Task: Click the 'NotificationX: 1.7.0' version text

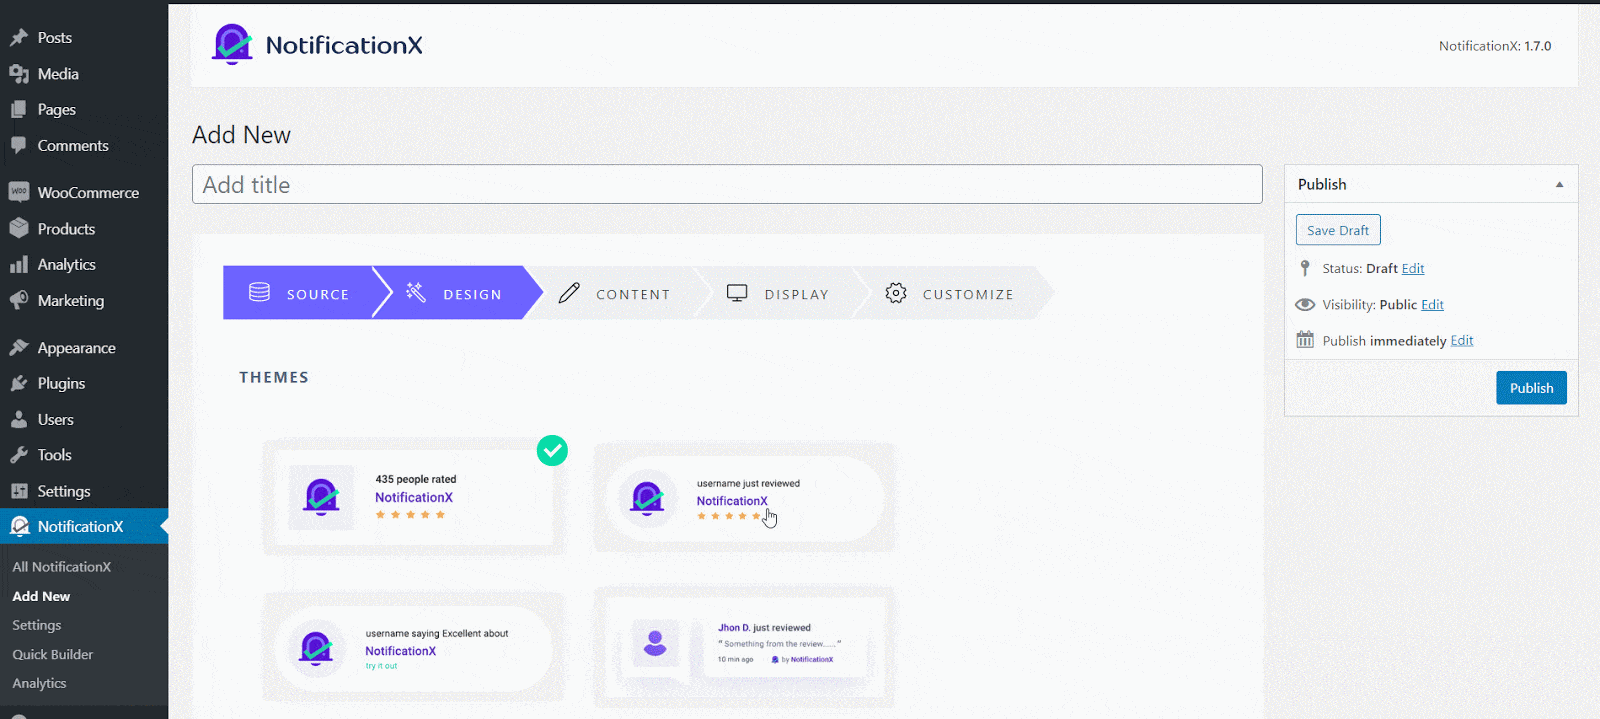Action: click(1495, 46)
